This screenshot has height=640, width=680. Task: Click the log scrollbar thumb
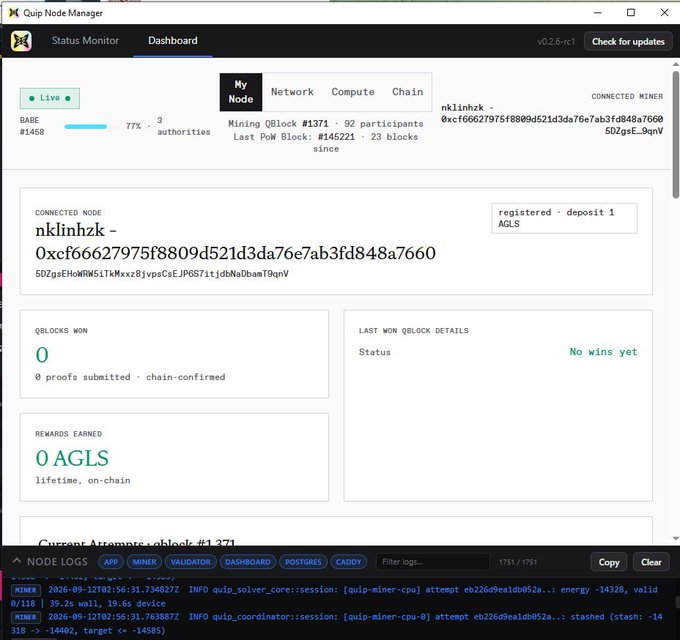click(x=677, y=602)
